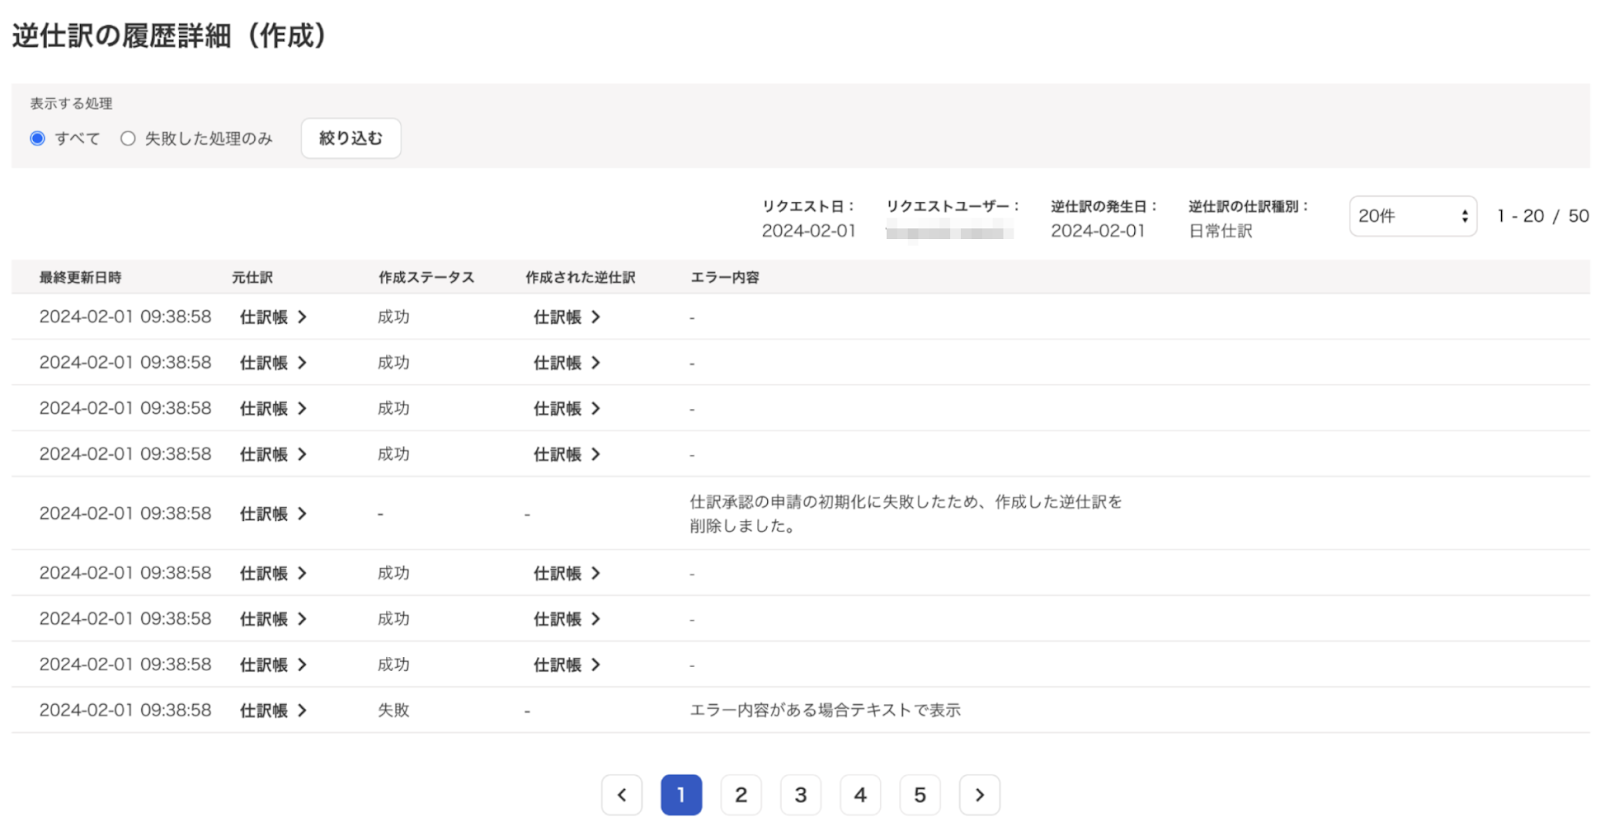This screenshot has width=1600, height=831.
Task: Jump to pagination page 2
Action: coord(741,795)
